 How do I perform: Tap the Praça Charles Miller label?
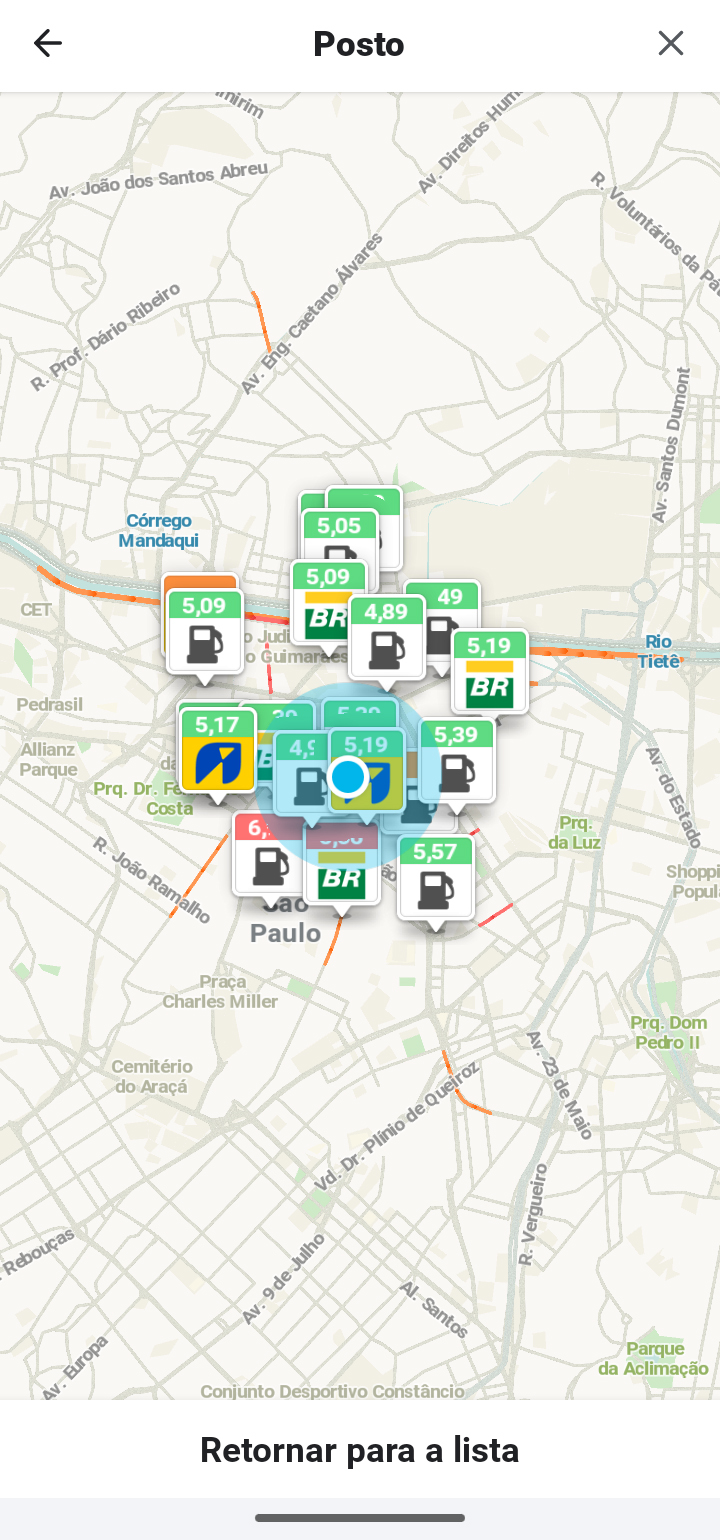[x=220, y=991]
